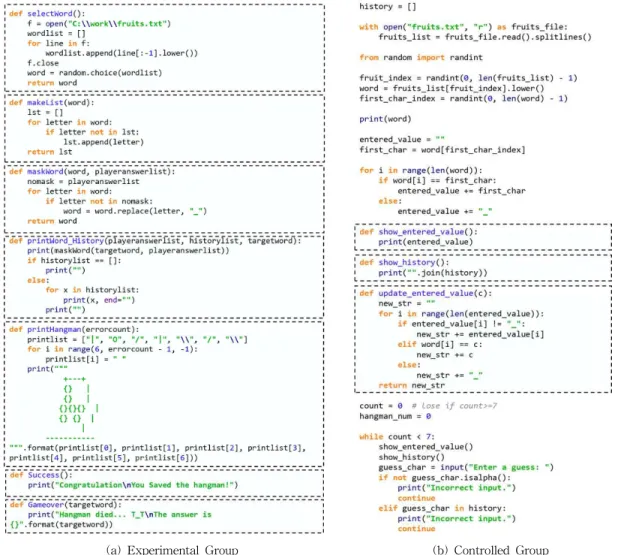This screenshot has height=555, width=621.
Task: Click the random.choice(wordlist) line
Action: pyautogui.click(x=94, y=73)
